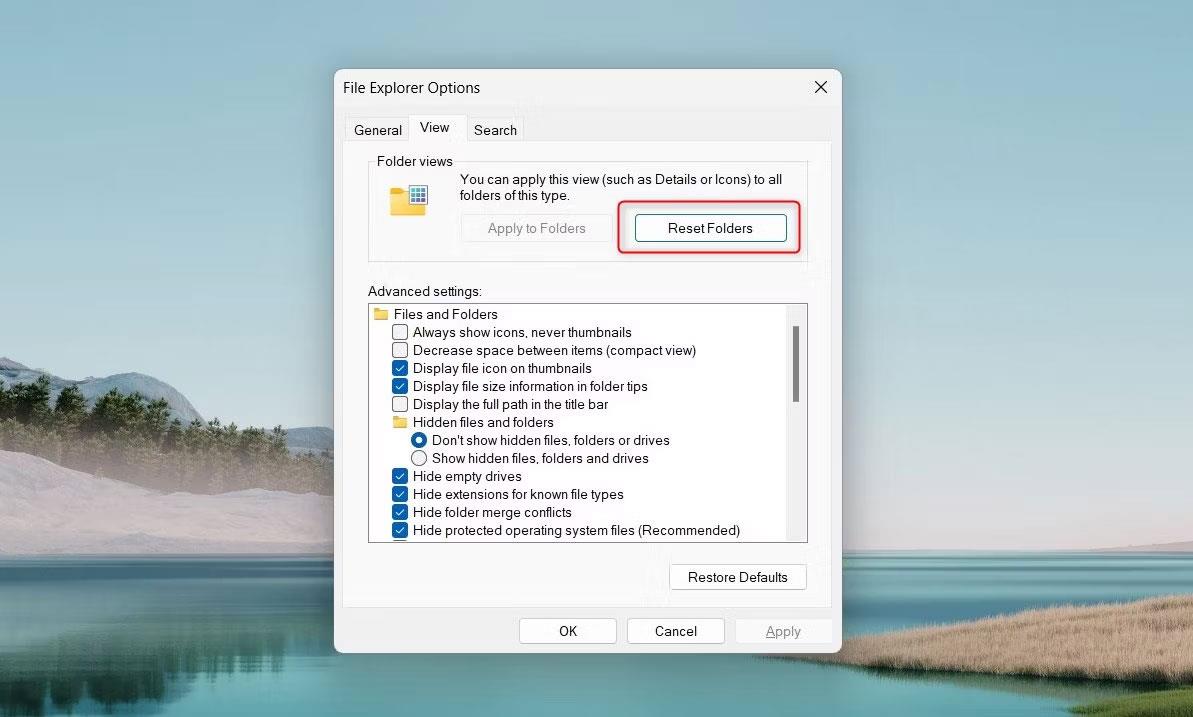The height and width of the screenshot is (717, 1193).
Task: Switch to the General tab
Action: coord(377,129)
